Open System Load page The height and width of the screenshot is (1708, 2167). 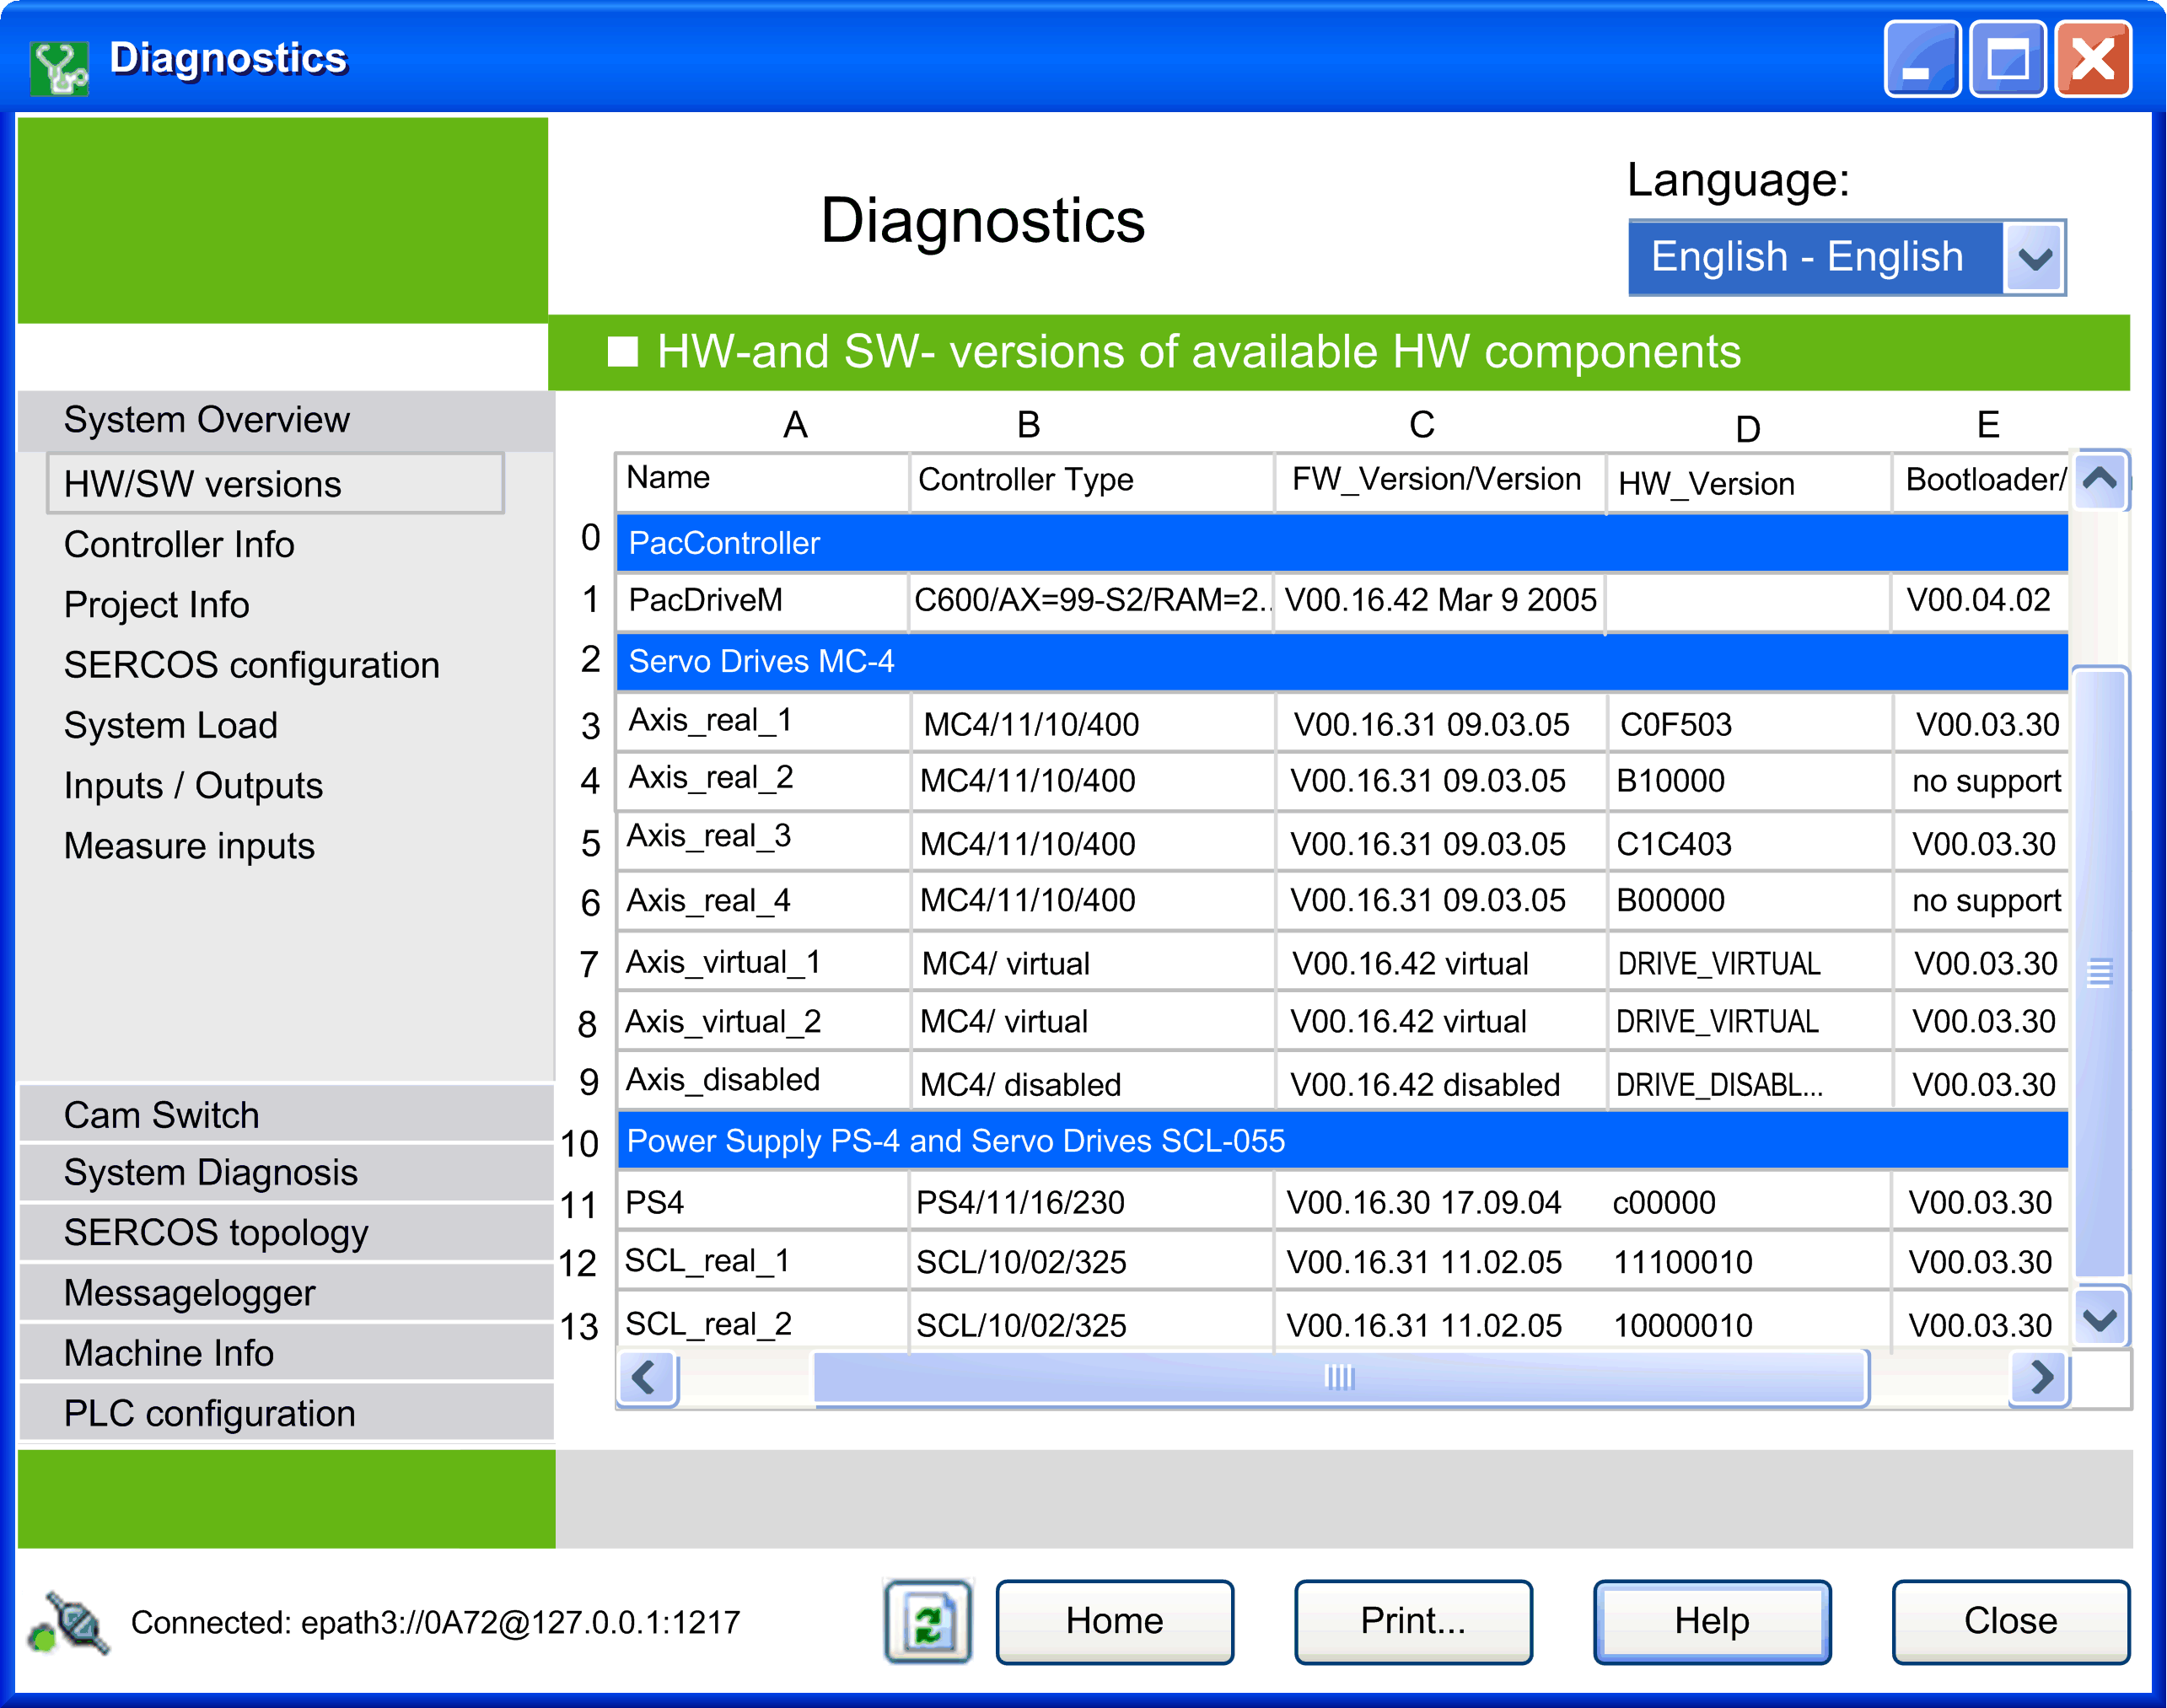170,725
